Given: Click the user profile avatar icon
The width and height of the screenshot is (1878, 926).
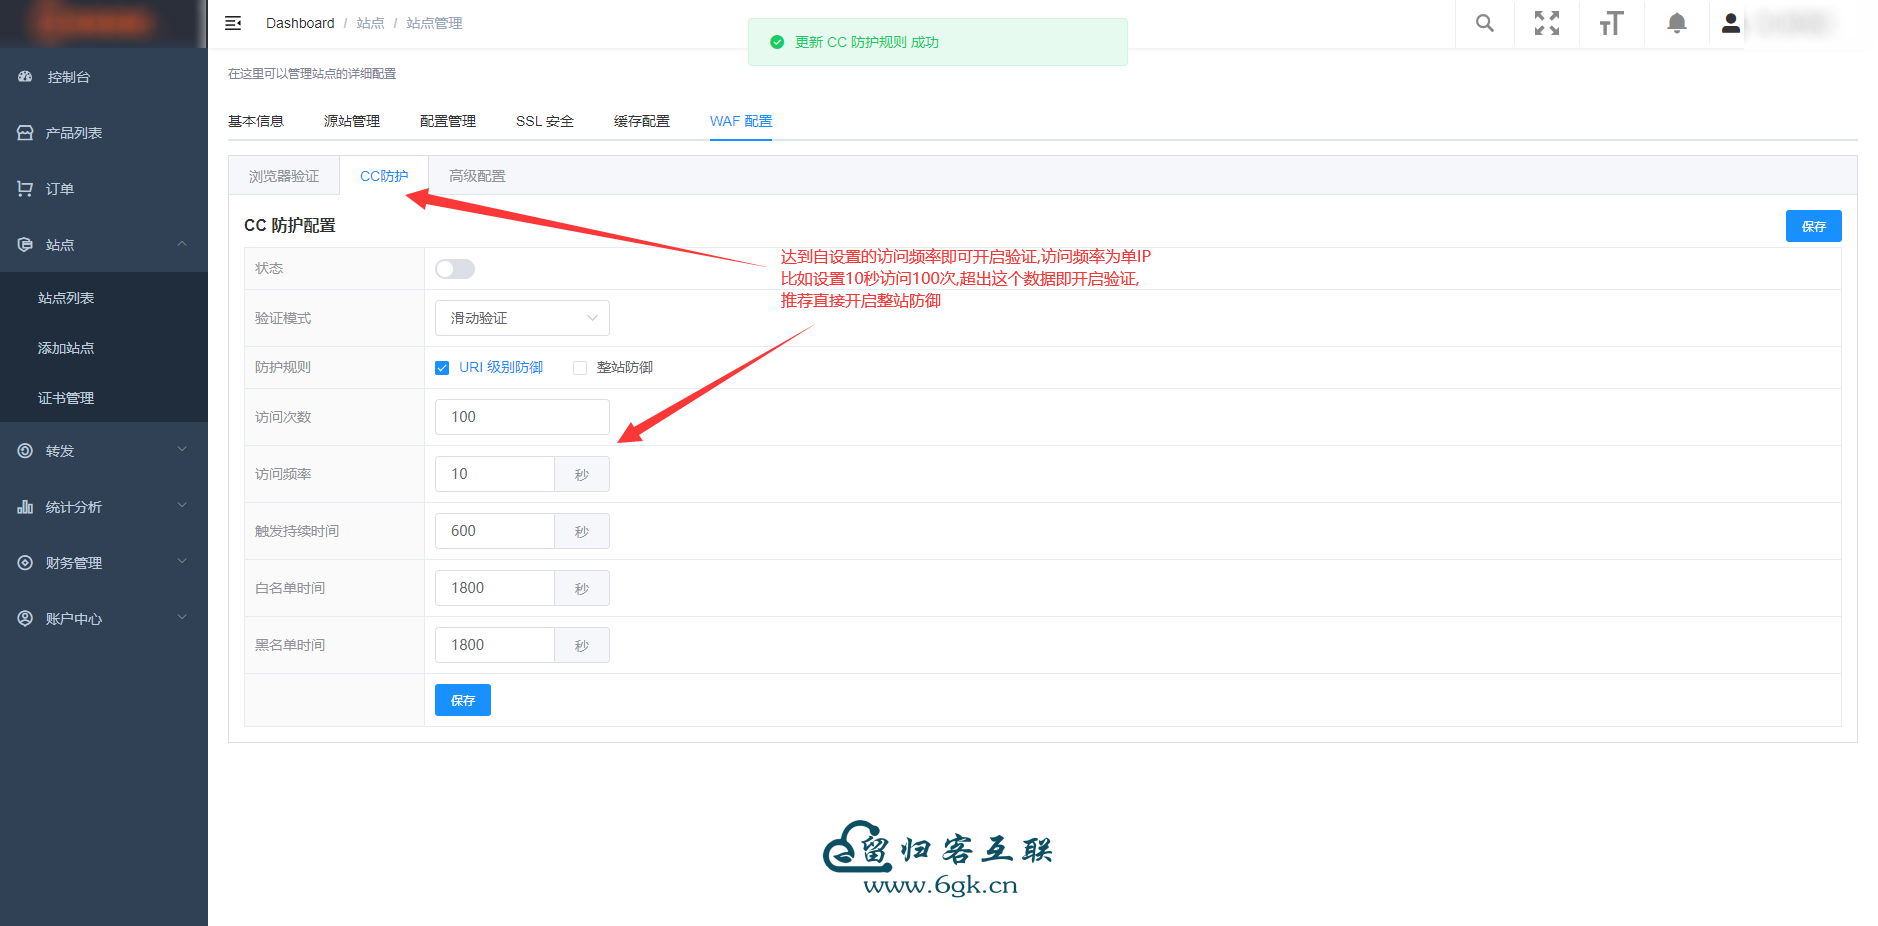Looking at the screenshot, I should click(x=1731, y=23).
